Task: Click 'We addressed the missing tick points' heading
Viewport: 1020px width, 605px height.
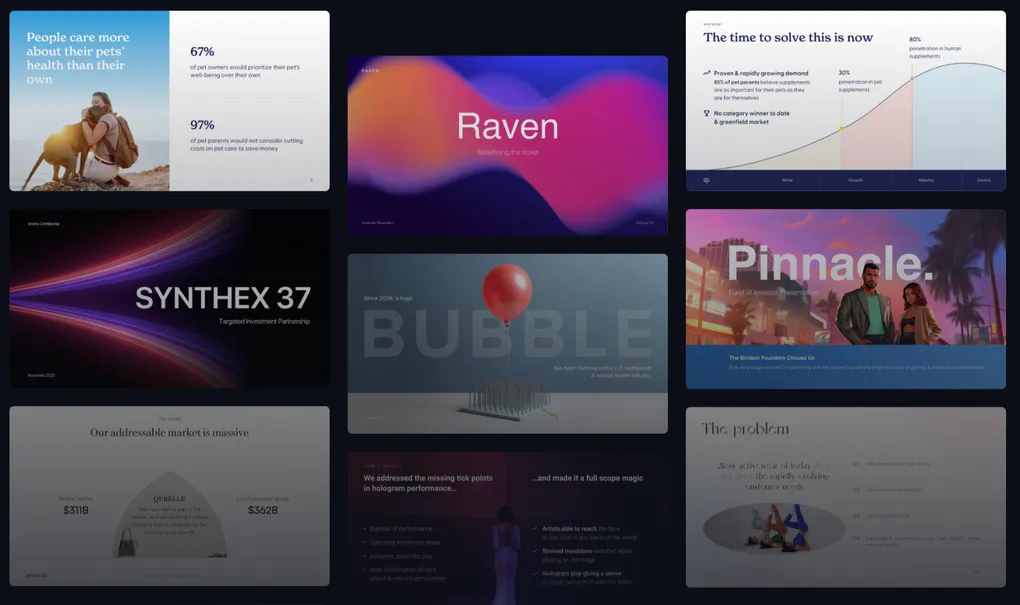Action: [428, 483]
